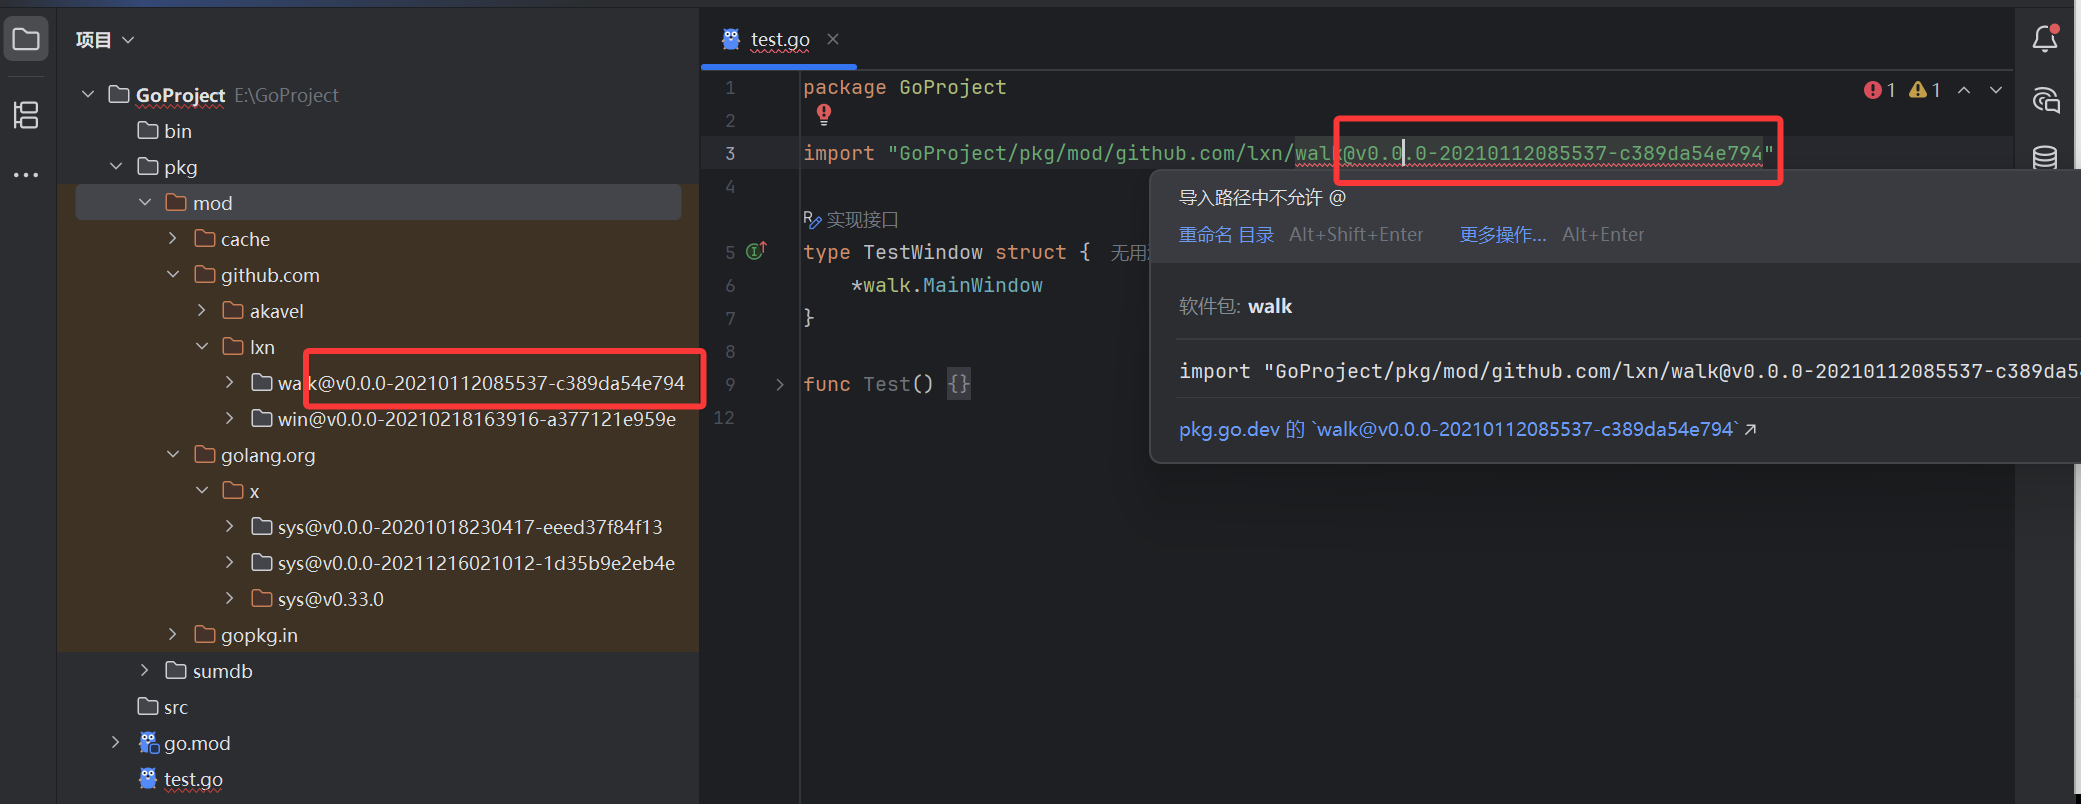Click the 更多操作... link in the popup
This screenshot has height=804, width=2081.
1503,235
